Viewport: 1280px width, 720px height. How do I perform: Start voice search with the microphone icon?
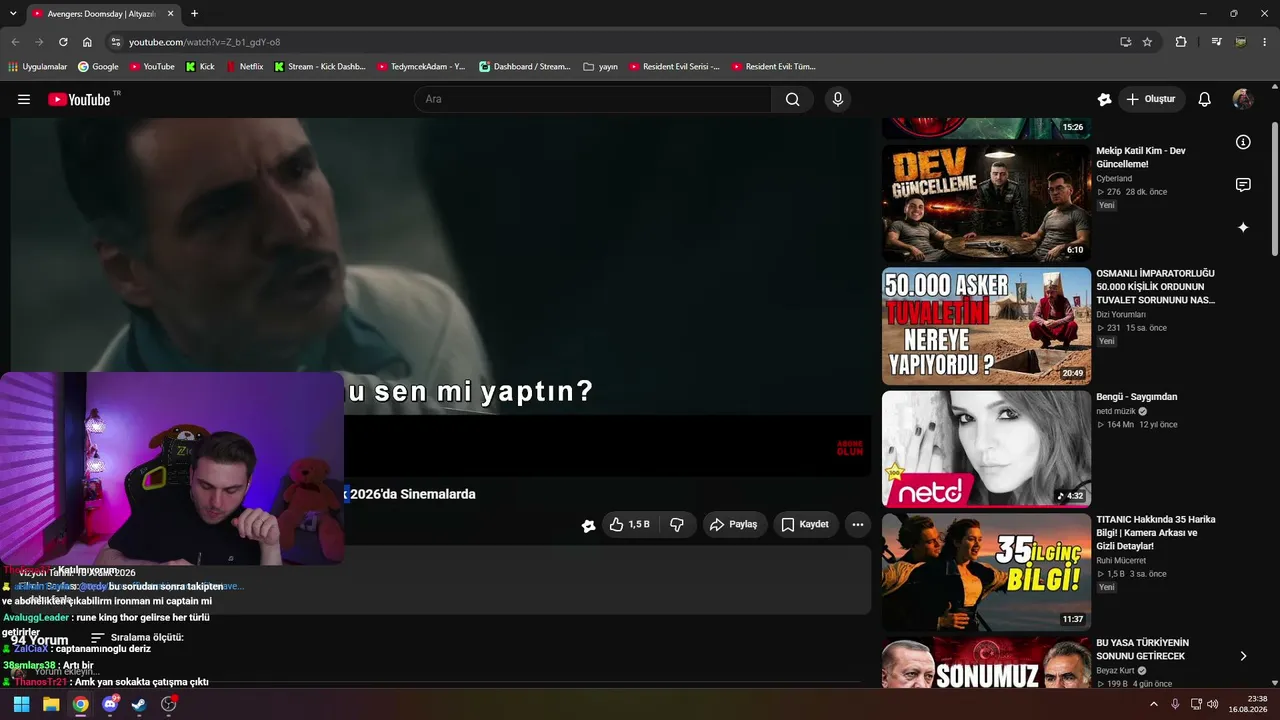[x=838, y=99]
